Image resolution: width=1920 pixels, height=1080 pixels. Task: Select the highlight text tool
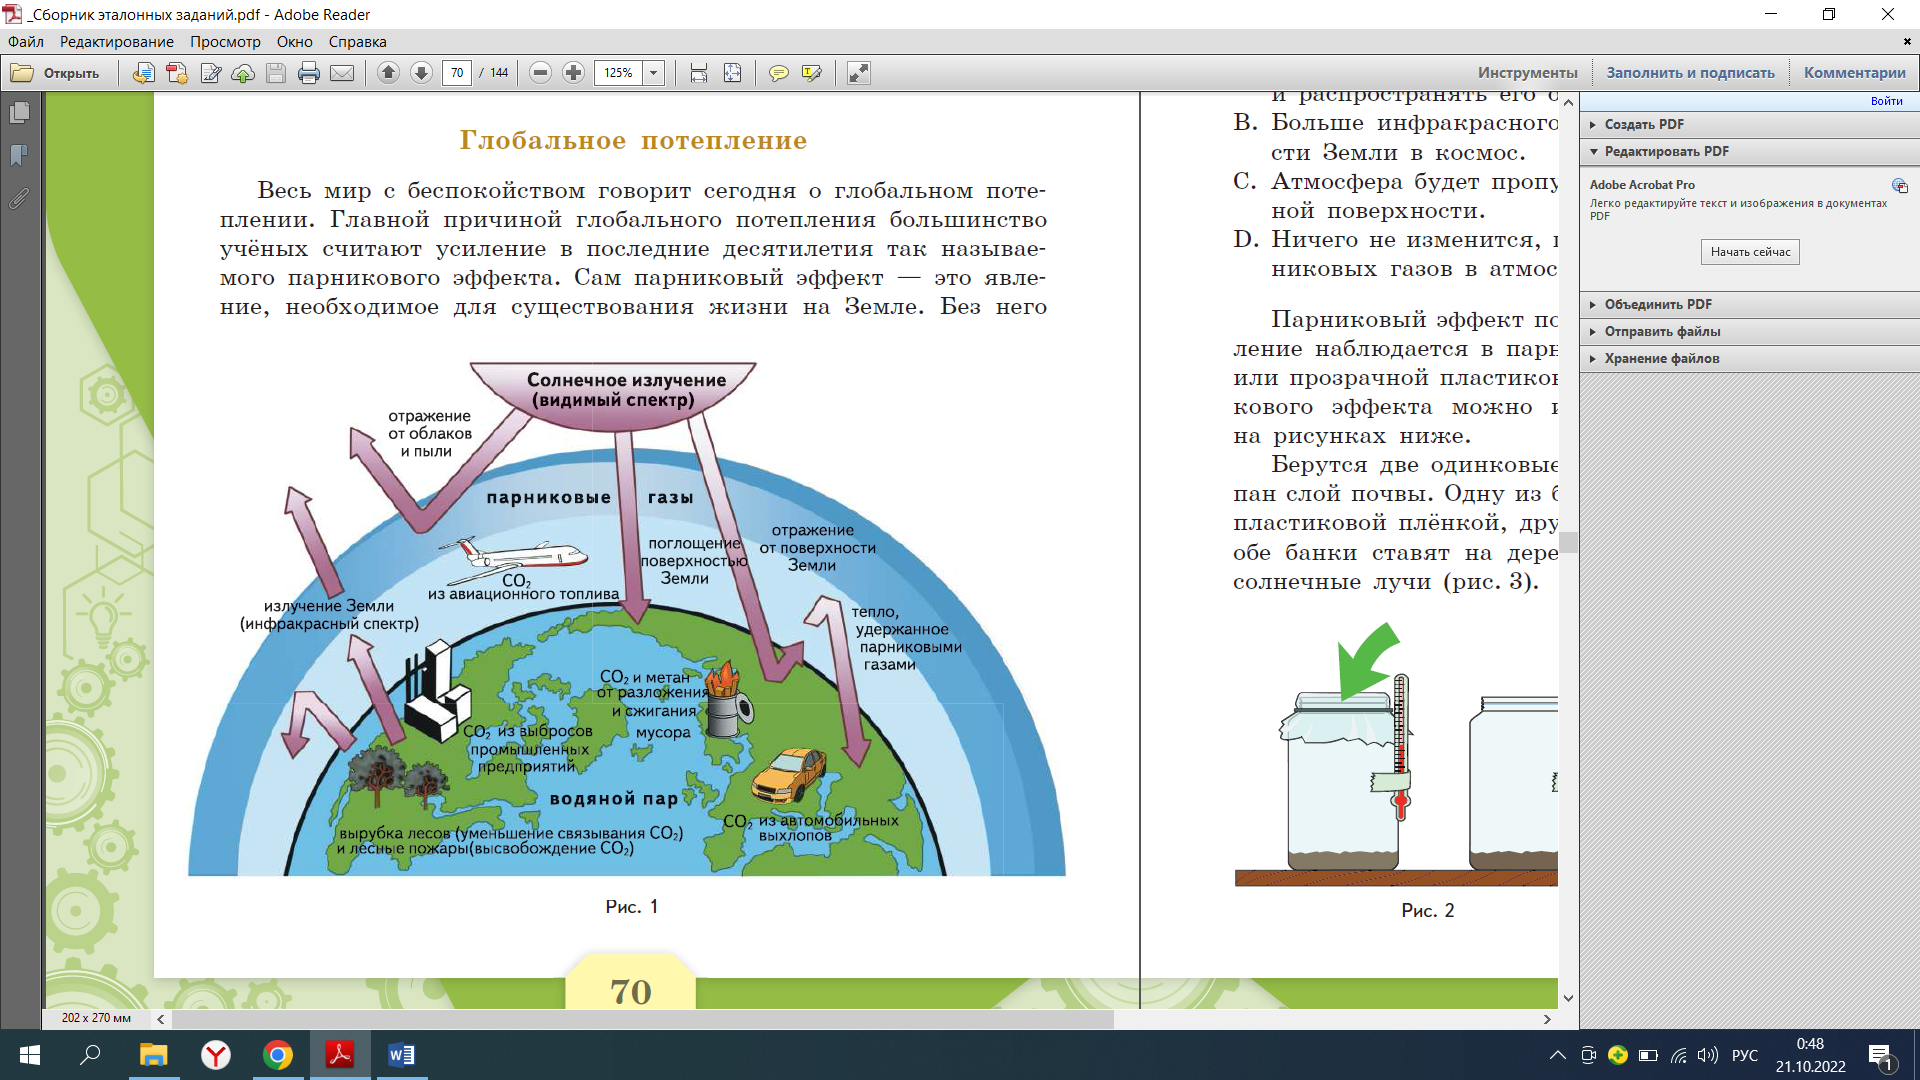pos(812,73)
